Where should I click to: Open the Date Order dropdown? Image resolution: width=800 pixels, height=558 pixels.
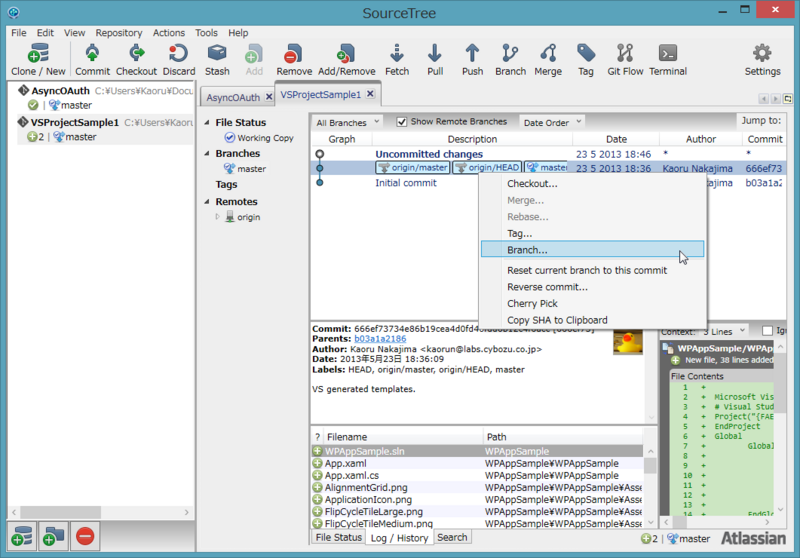(552, 122)
